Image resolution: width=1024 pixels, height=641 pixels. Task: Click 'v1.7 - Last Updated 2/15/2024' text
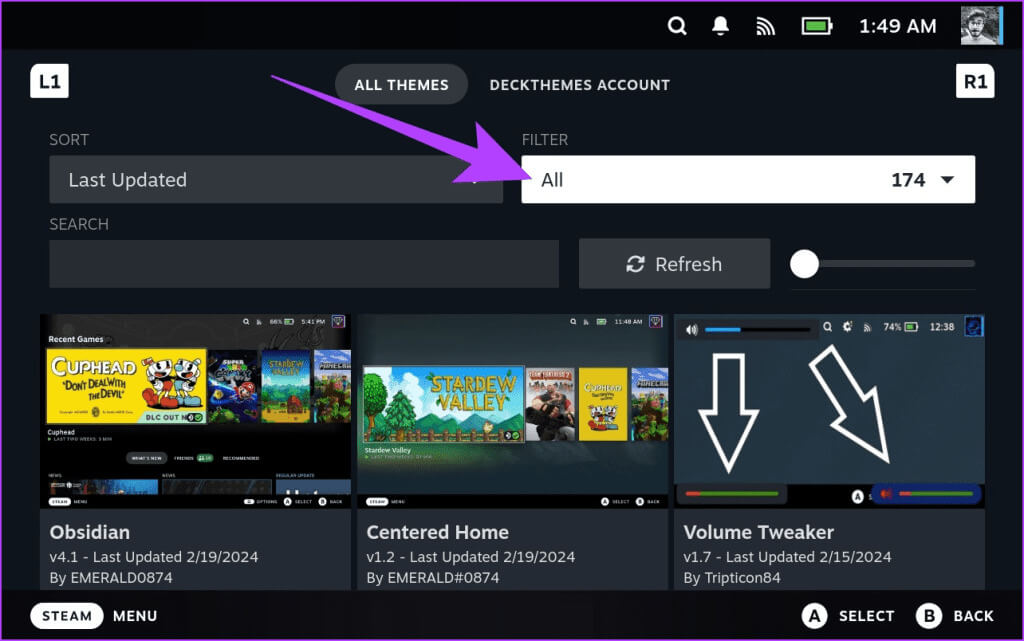point(787,557)
